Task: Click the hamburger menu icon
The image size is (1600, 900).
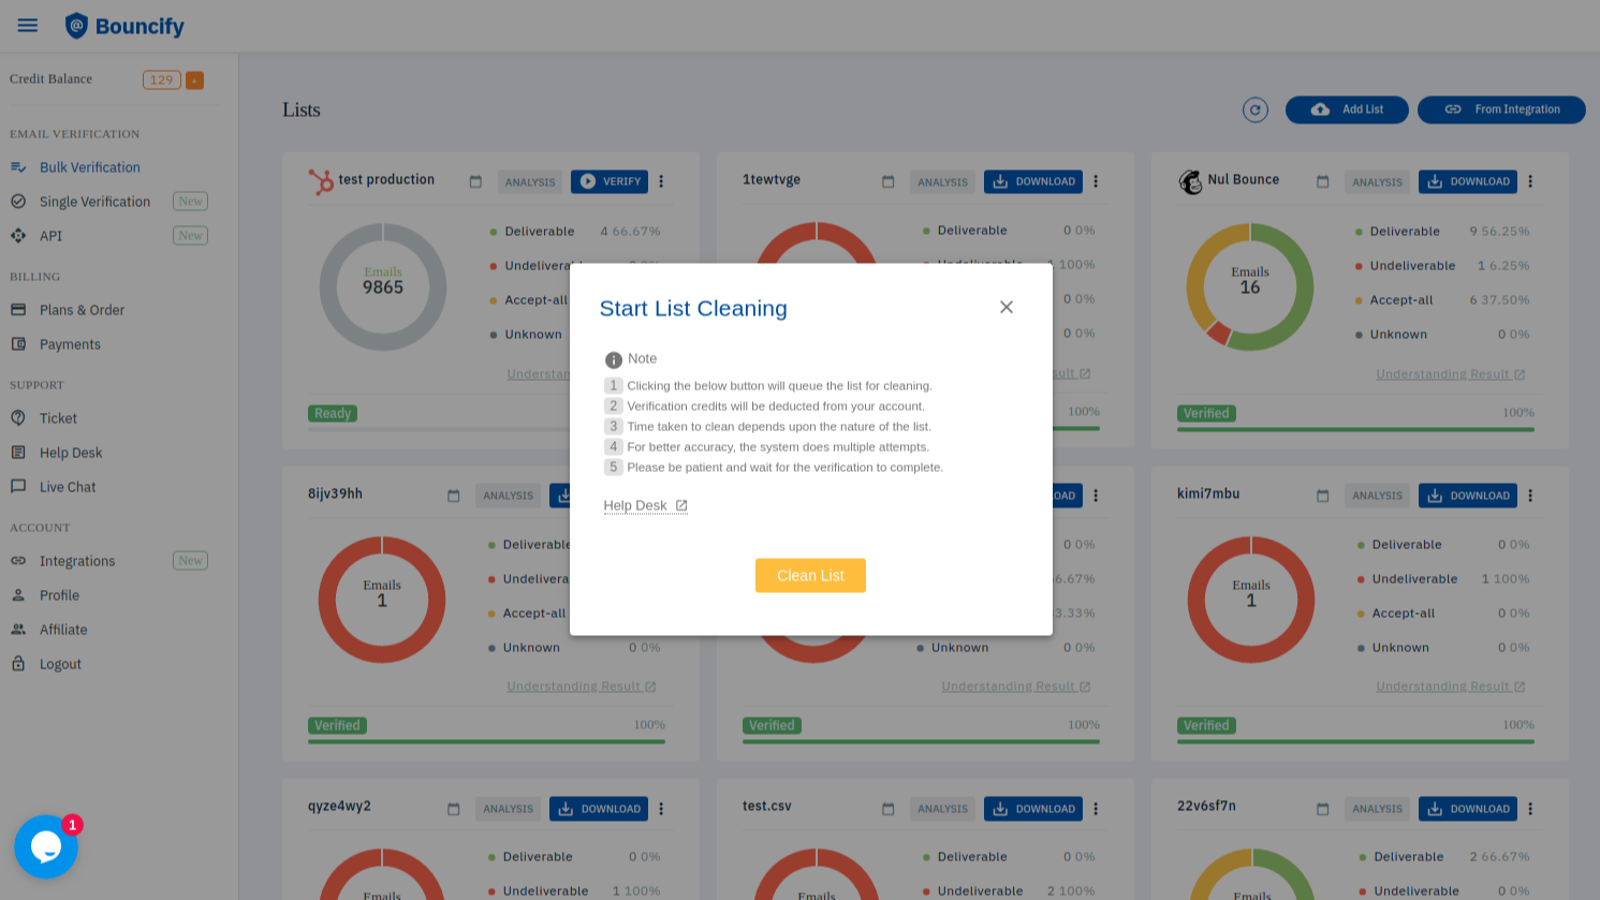Action: (x=27, y=25)
